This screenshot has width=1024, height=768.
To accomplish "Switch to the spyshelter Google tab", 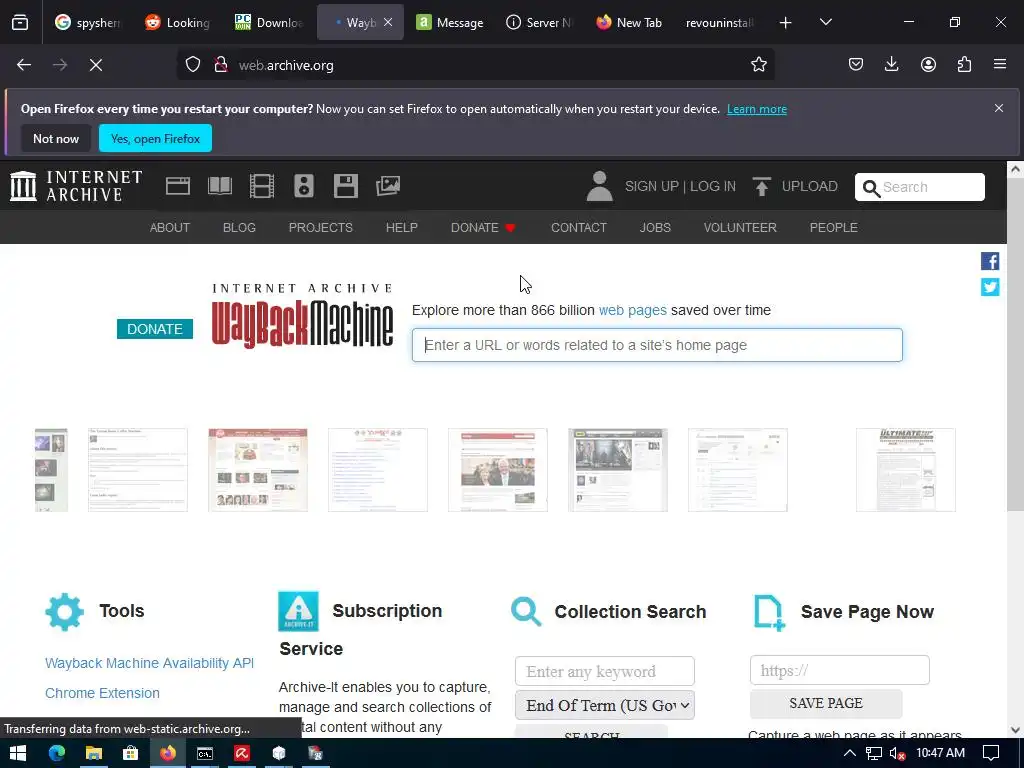I will click(x=88, y=22).
